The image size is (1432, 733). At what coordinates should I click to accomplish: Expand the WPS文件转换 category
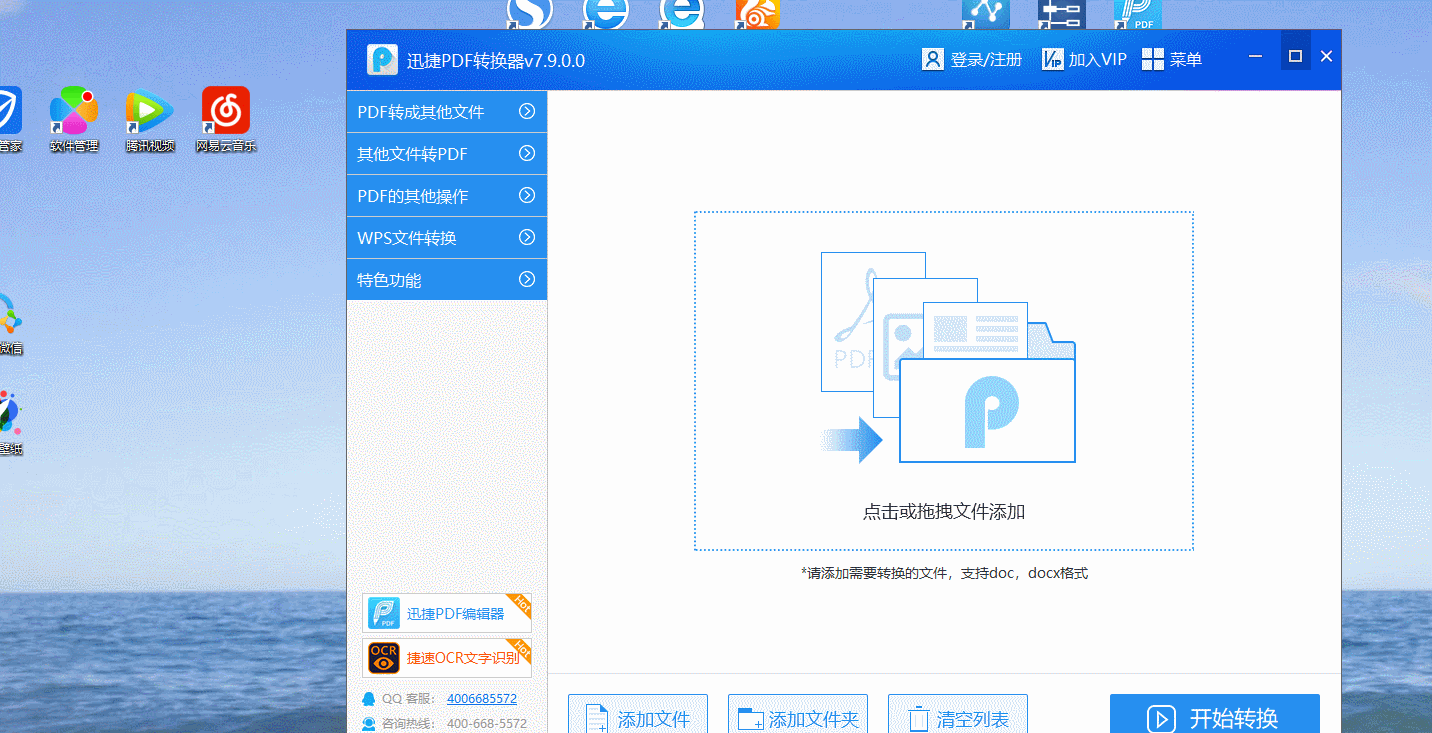tap(447, 238)
